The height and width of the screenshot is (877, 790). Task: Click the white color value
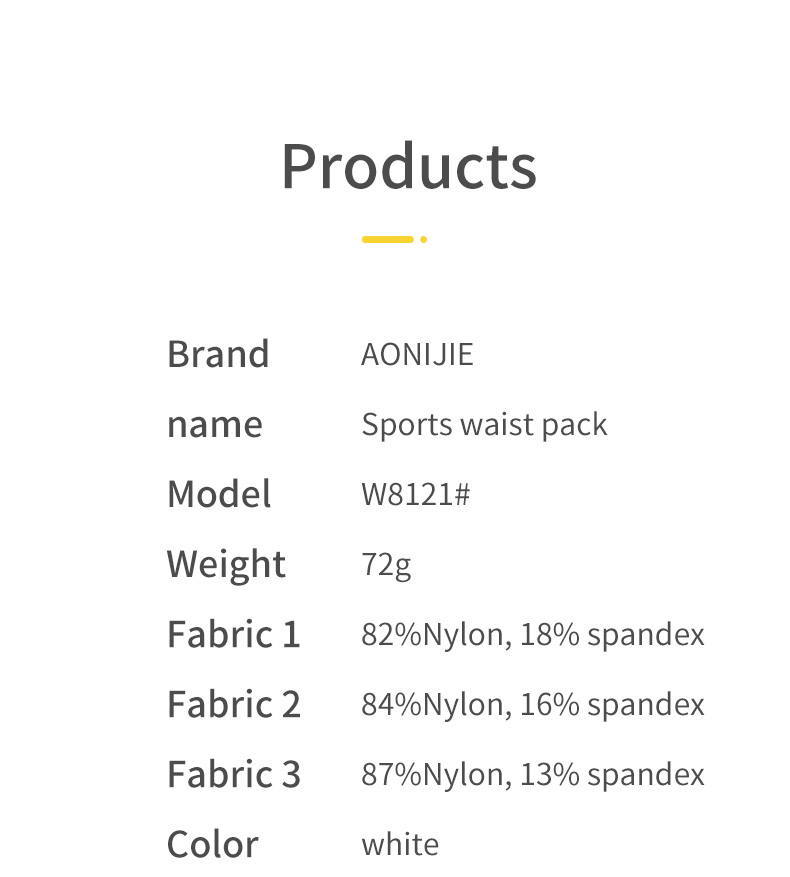(400, 845)
